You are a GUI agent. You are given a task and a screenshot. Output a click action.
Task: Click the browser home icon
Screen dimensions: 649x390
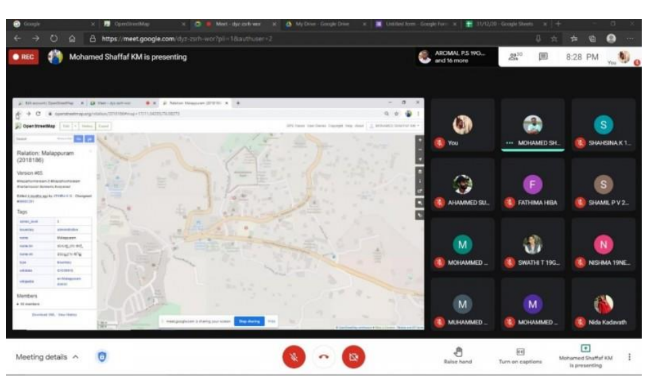(72, 39)
